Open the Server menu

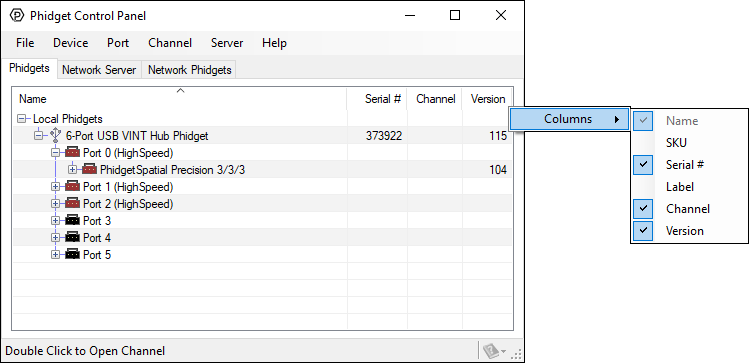point(227,43)
